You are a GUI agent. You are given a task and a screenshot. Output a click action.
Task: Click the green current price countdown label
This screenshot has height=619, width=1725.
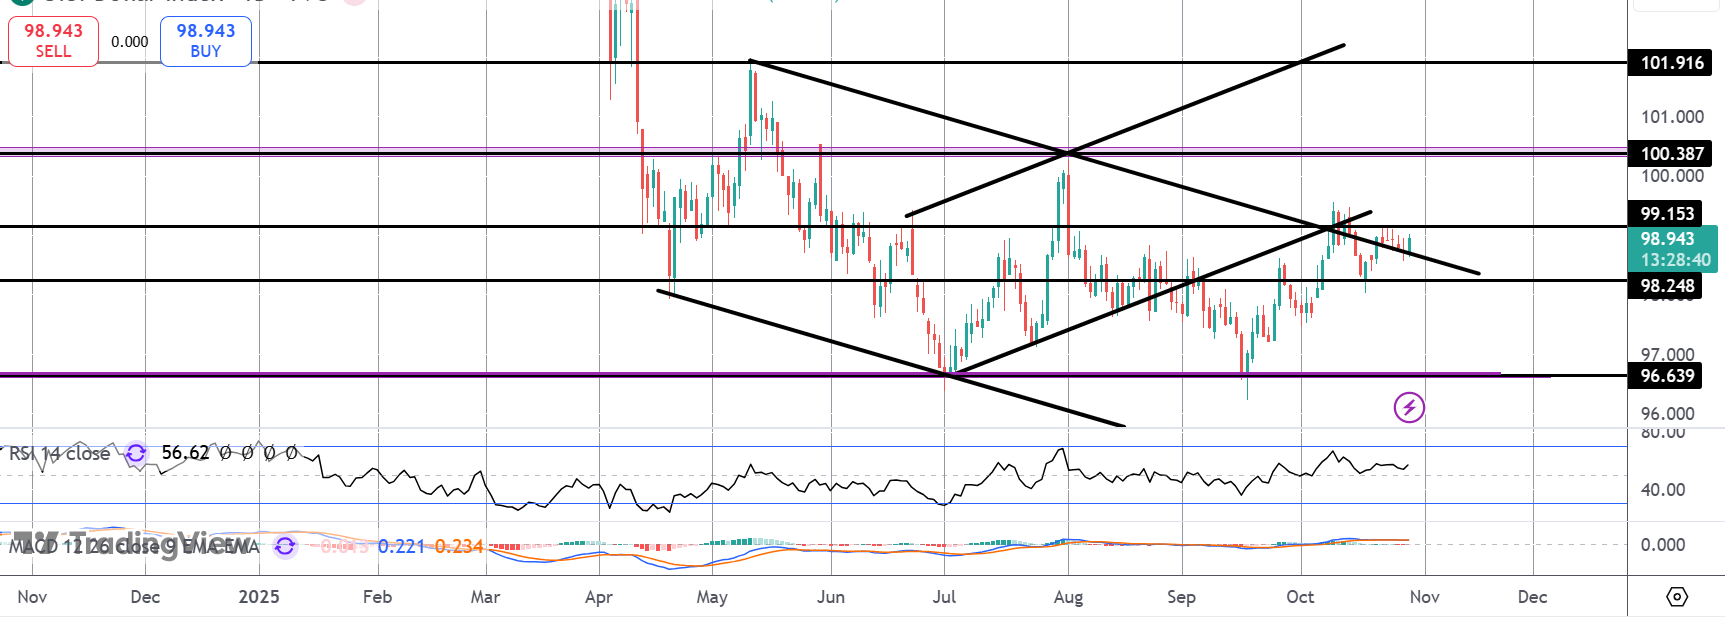point(1675,250)
